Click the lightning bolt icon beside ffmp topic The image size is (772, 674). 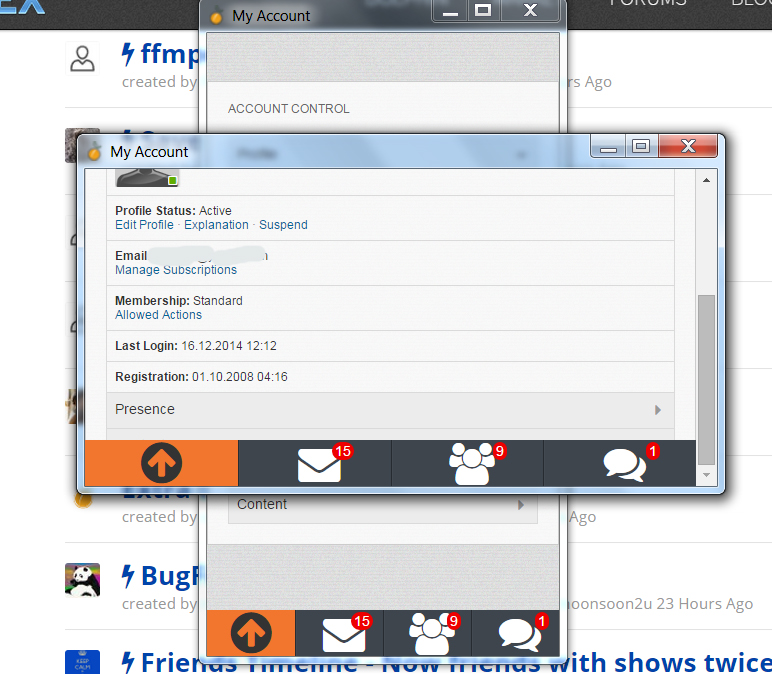(128, 54)
